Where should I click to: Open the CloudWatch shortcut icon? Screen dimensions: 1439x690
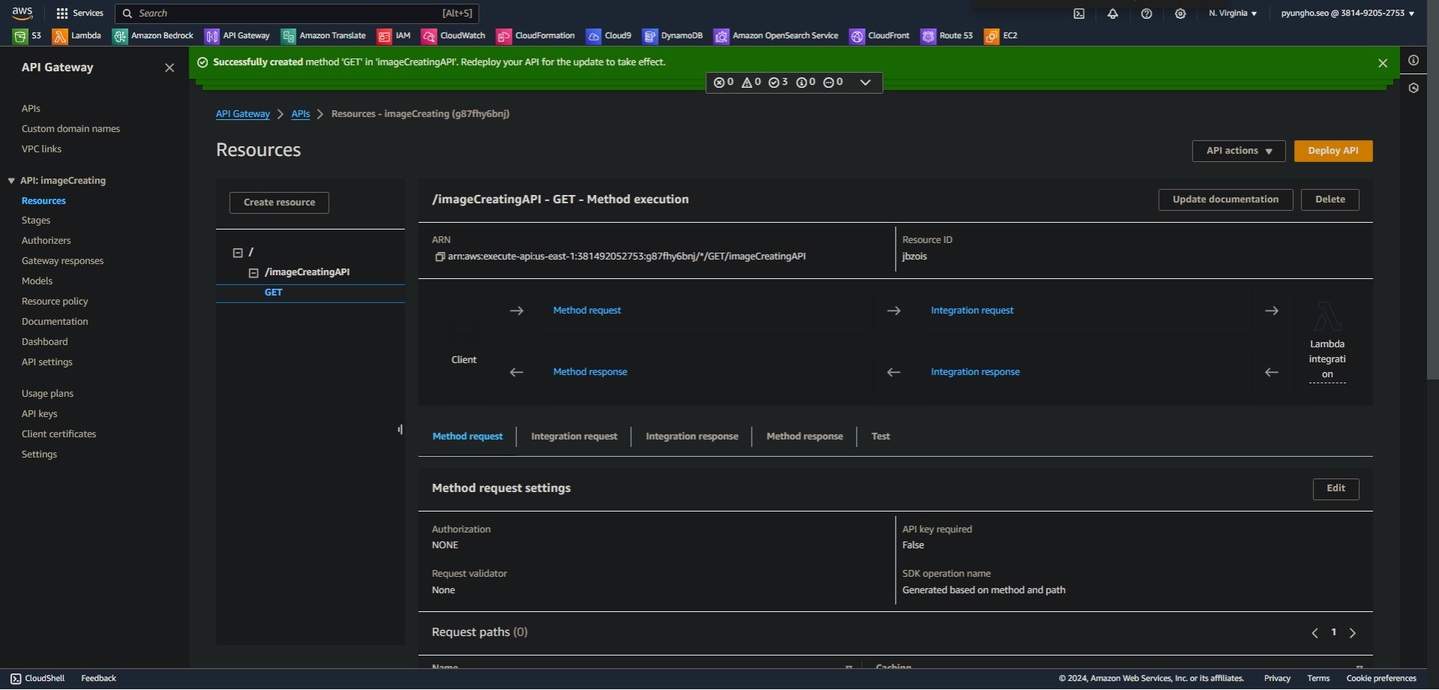pos(429,36)
